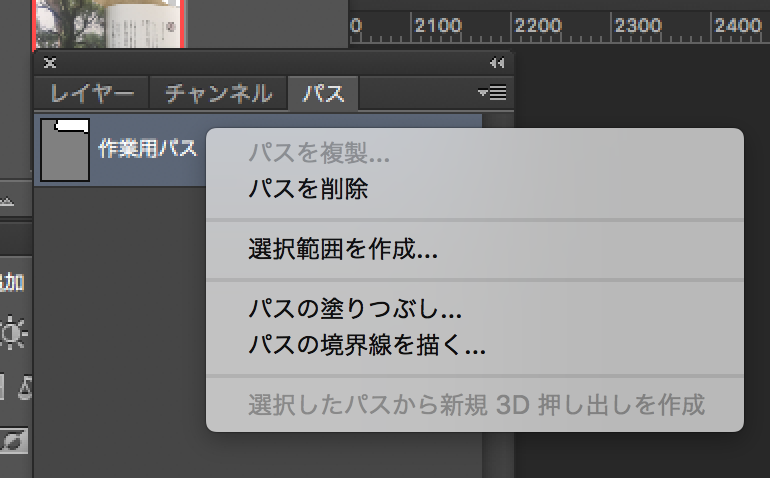Click the 2200 mark on the horizontal ruler
The image size is (770, 478).
[x=538, y=25]
